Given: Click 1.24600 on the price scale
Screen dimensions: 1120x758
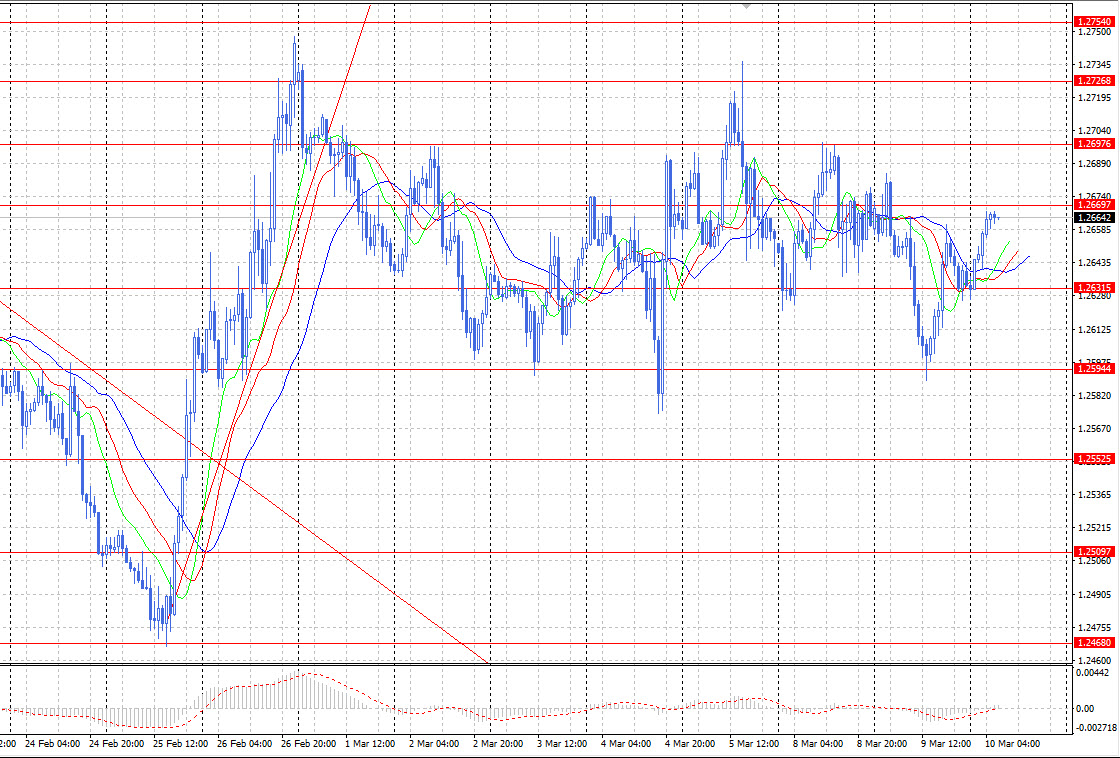Looking at the screenshot, I should [1094, 661].
